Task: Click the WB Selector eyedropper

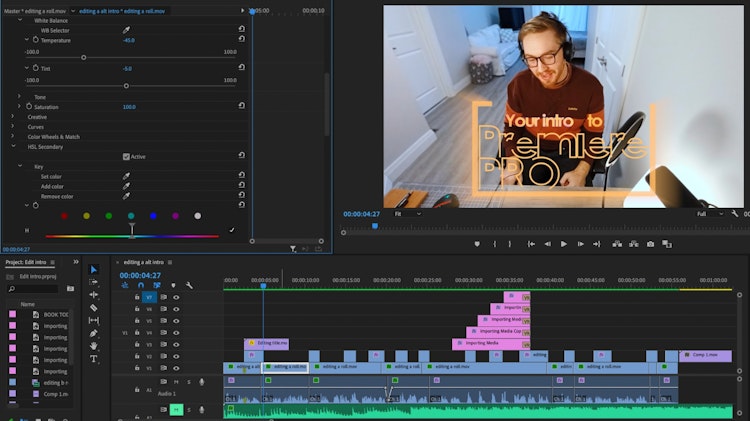Action: 126,30
